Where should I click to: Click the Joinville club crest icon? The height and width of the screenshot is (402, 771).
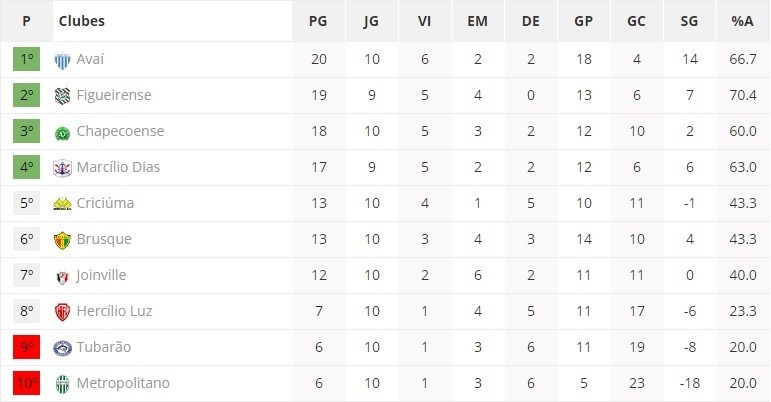pos(62,278)
